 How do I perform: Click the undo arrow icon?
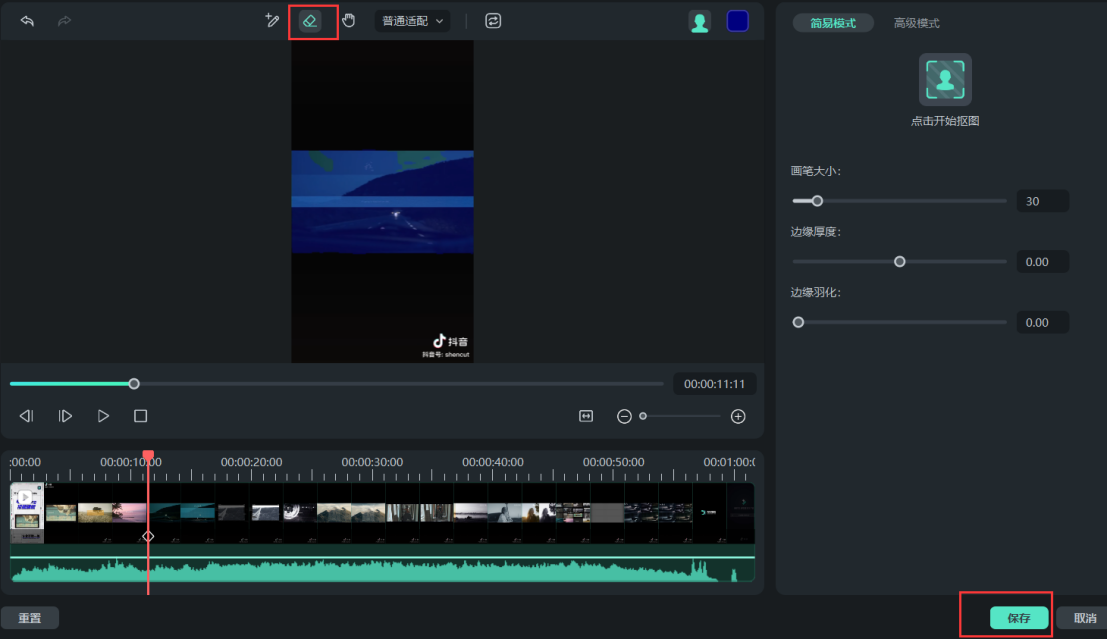(x=27, y=21)
